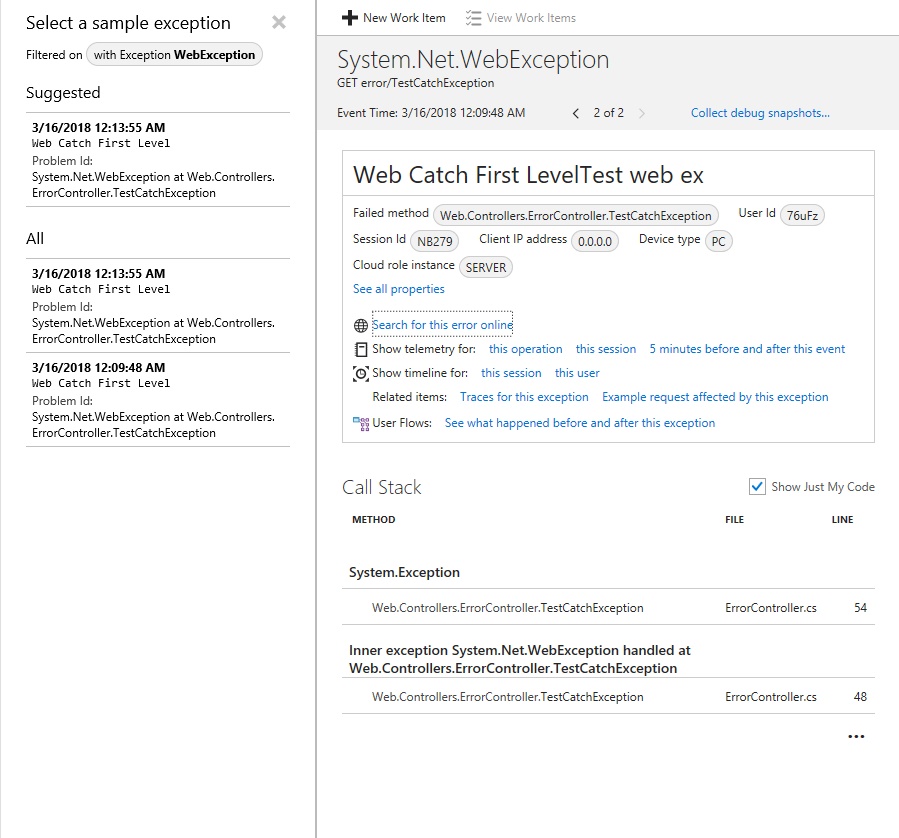Click the WebException filter pill

tap(174, 55)
